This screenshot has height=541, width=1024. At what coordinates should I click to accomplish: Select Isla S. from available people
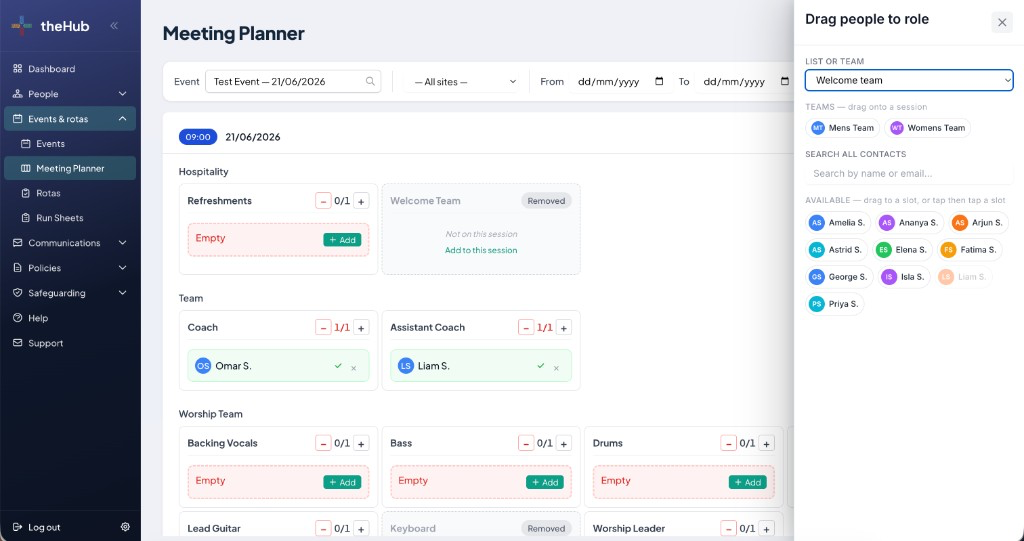tap(904, 277)
